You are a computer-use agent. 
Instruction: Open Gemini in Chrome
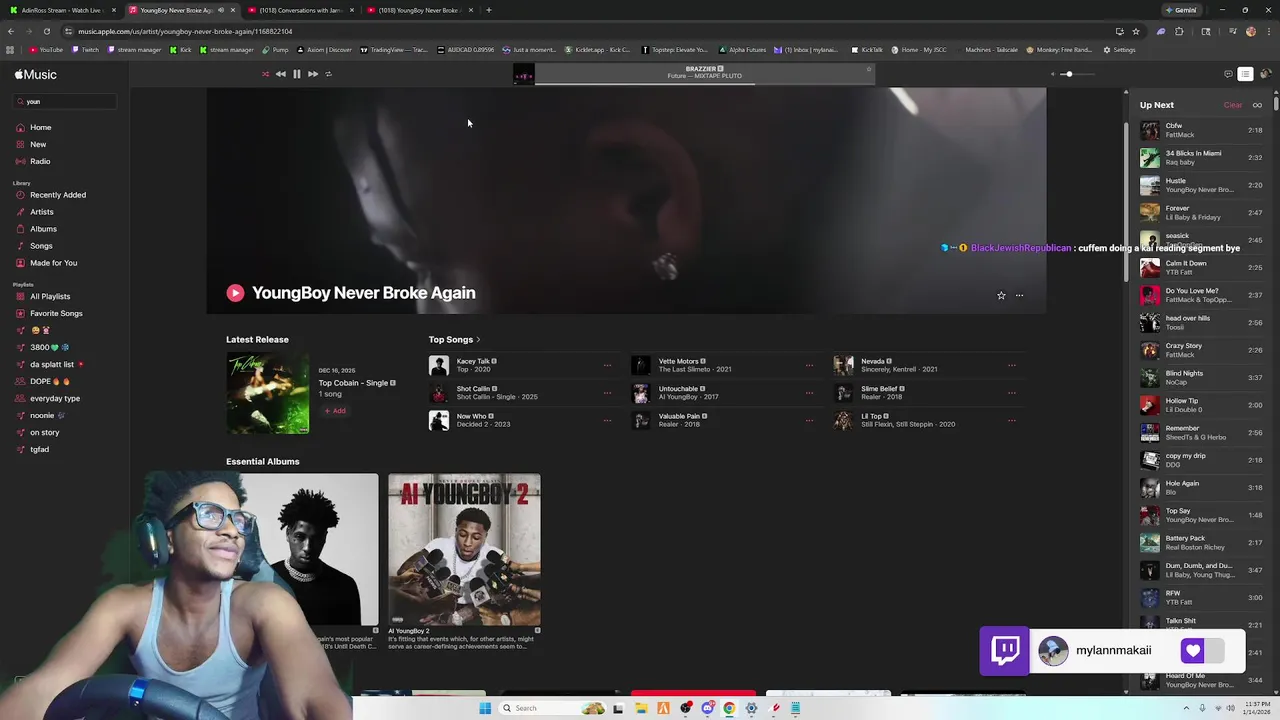click(x=1181, y=10)
